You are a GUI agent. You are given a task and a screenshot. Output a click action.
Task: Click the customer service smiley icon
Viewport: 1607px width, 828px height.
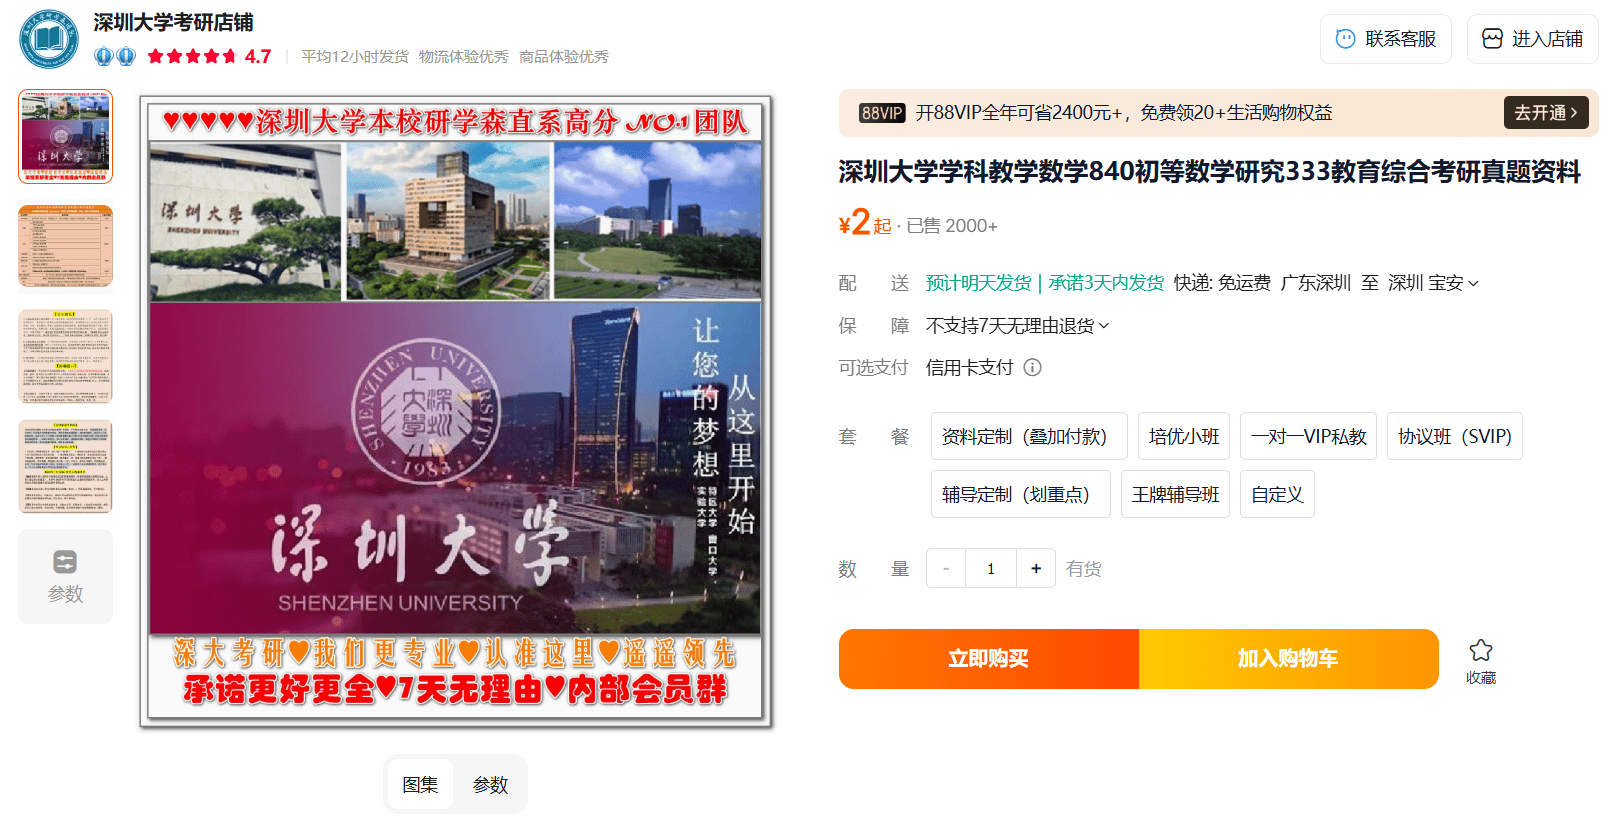[1346, 39]
